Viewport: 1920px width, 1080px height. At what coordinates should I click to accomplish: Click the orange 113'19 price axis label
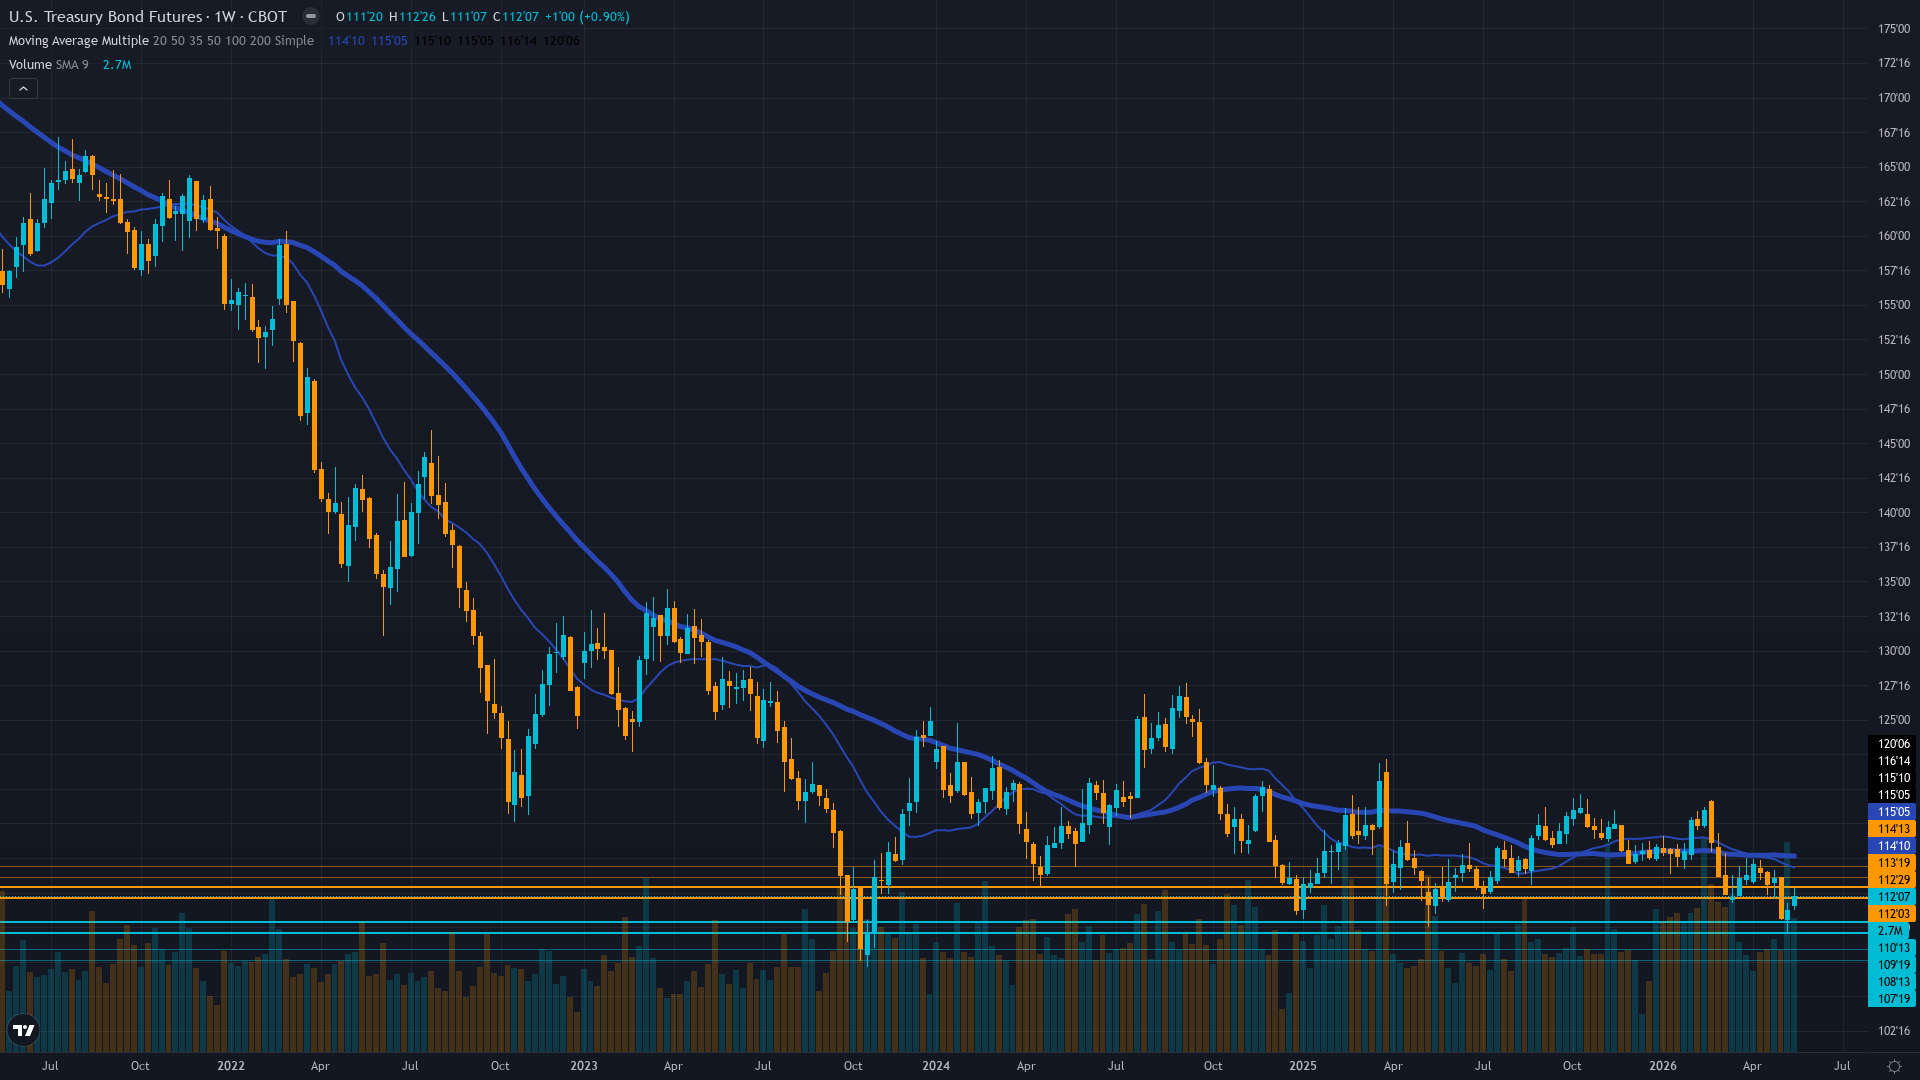click(x=1892, y=863)
